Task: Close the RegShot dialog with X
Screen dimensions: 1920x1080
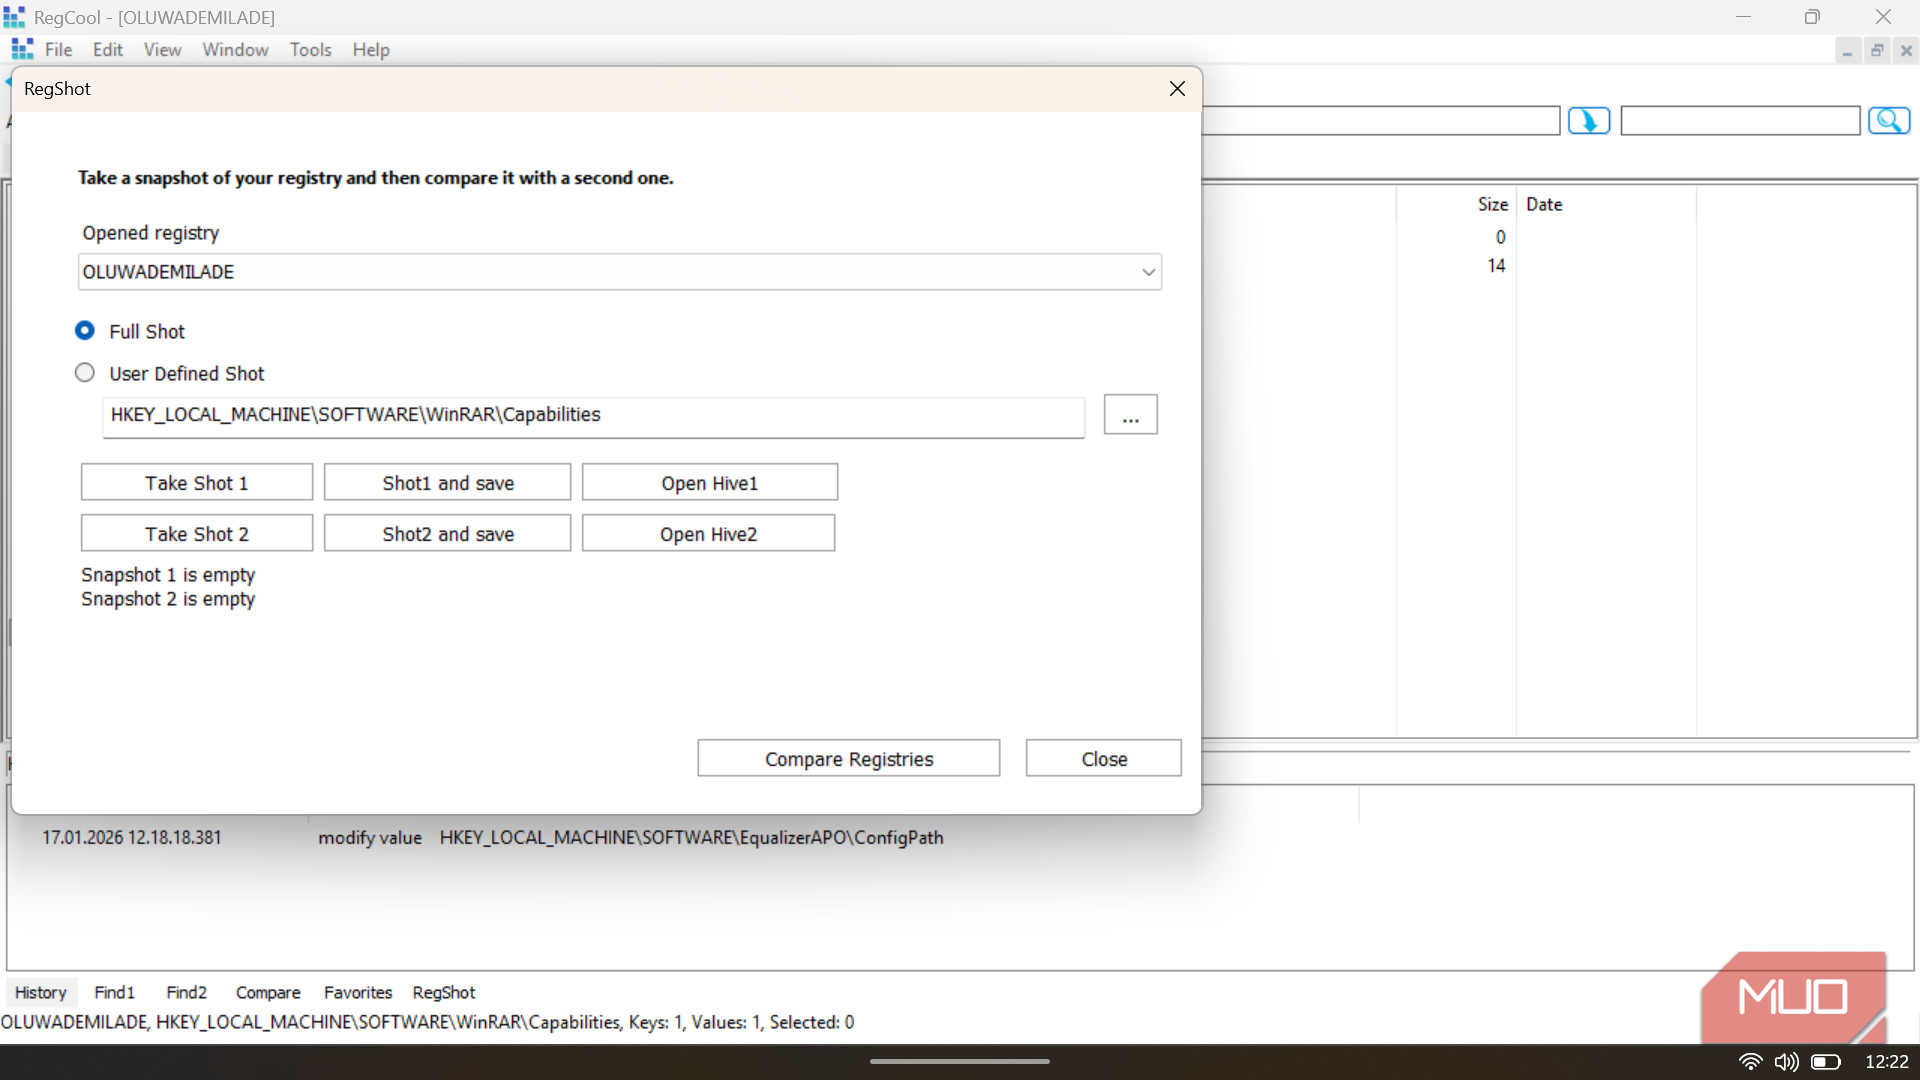Action: pos(1177,89)
